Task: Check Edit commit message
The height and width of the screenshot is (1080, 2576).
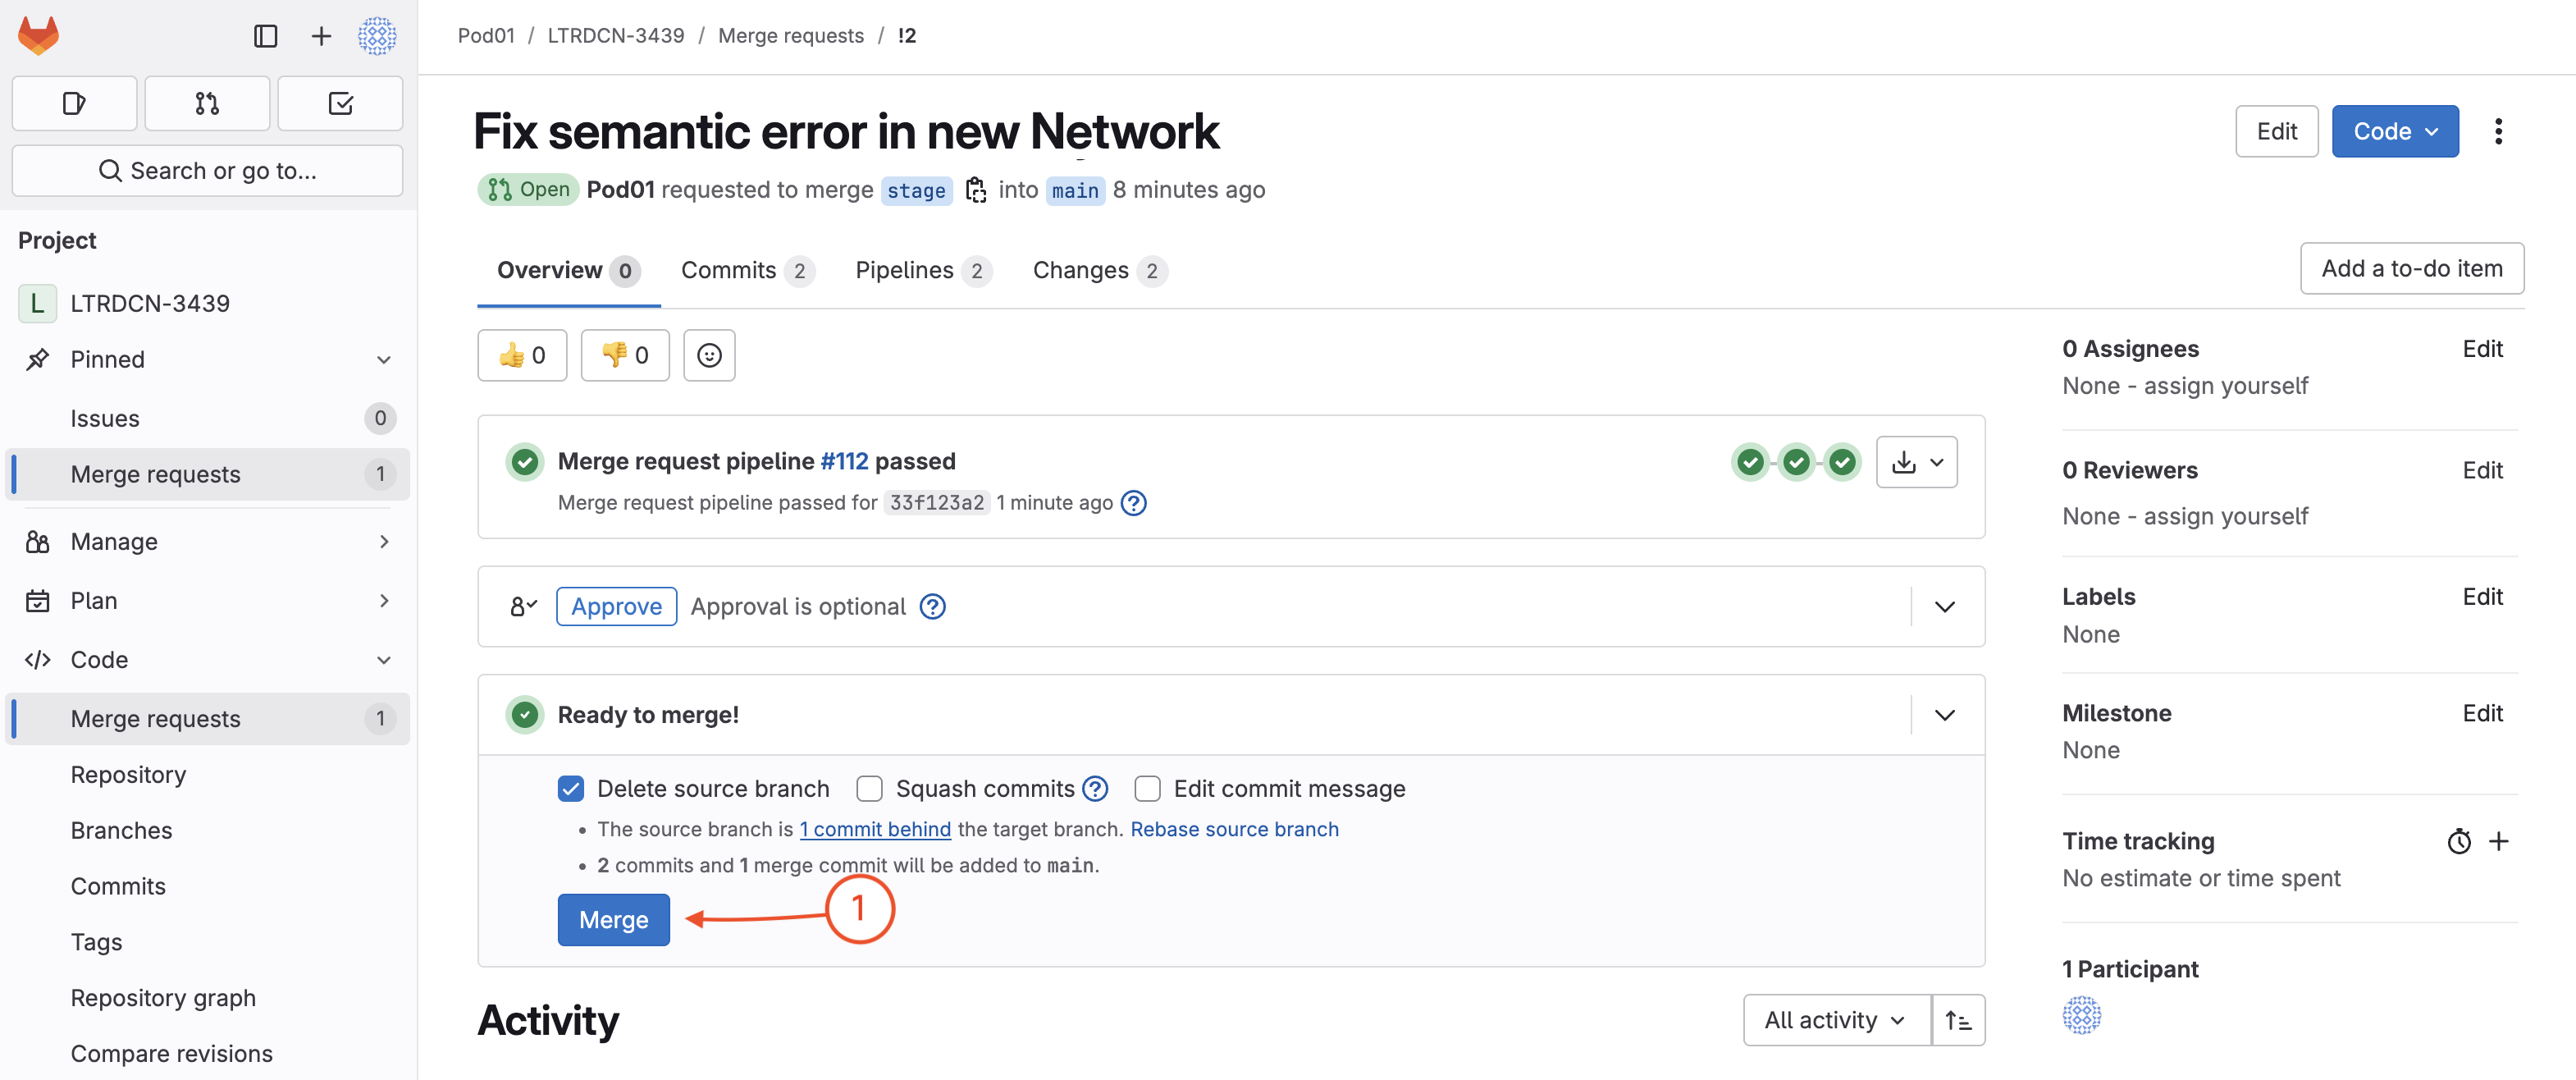Action: (x=1148, y=789)
